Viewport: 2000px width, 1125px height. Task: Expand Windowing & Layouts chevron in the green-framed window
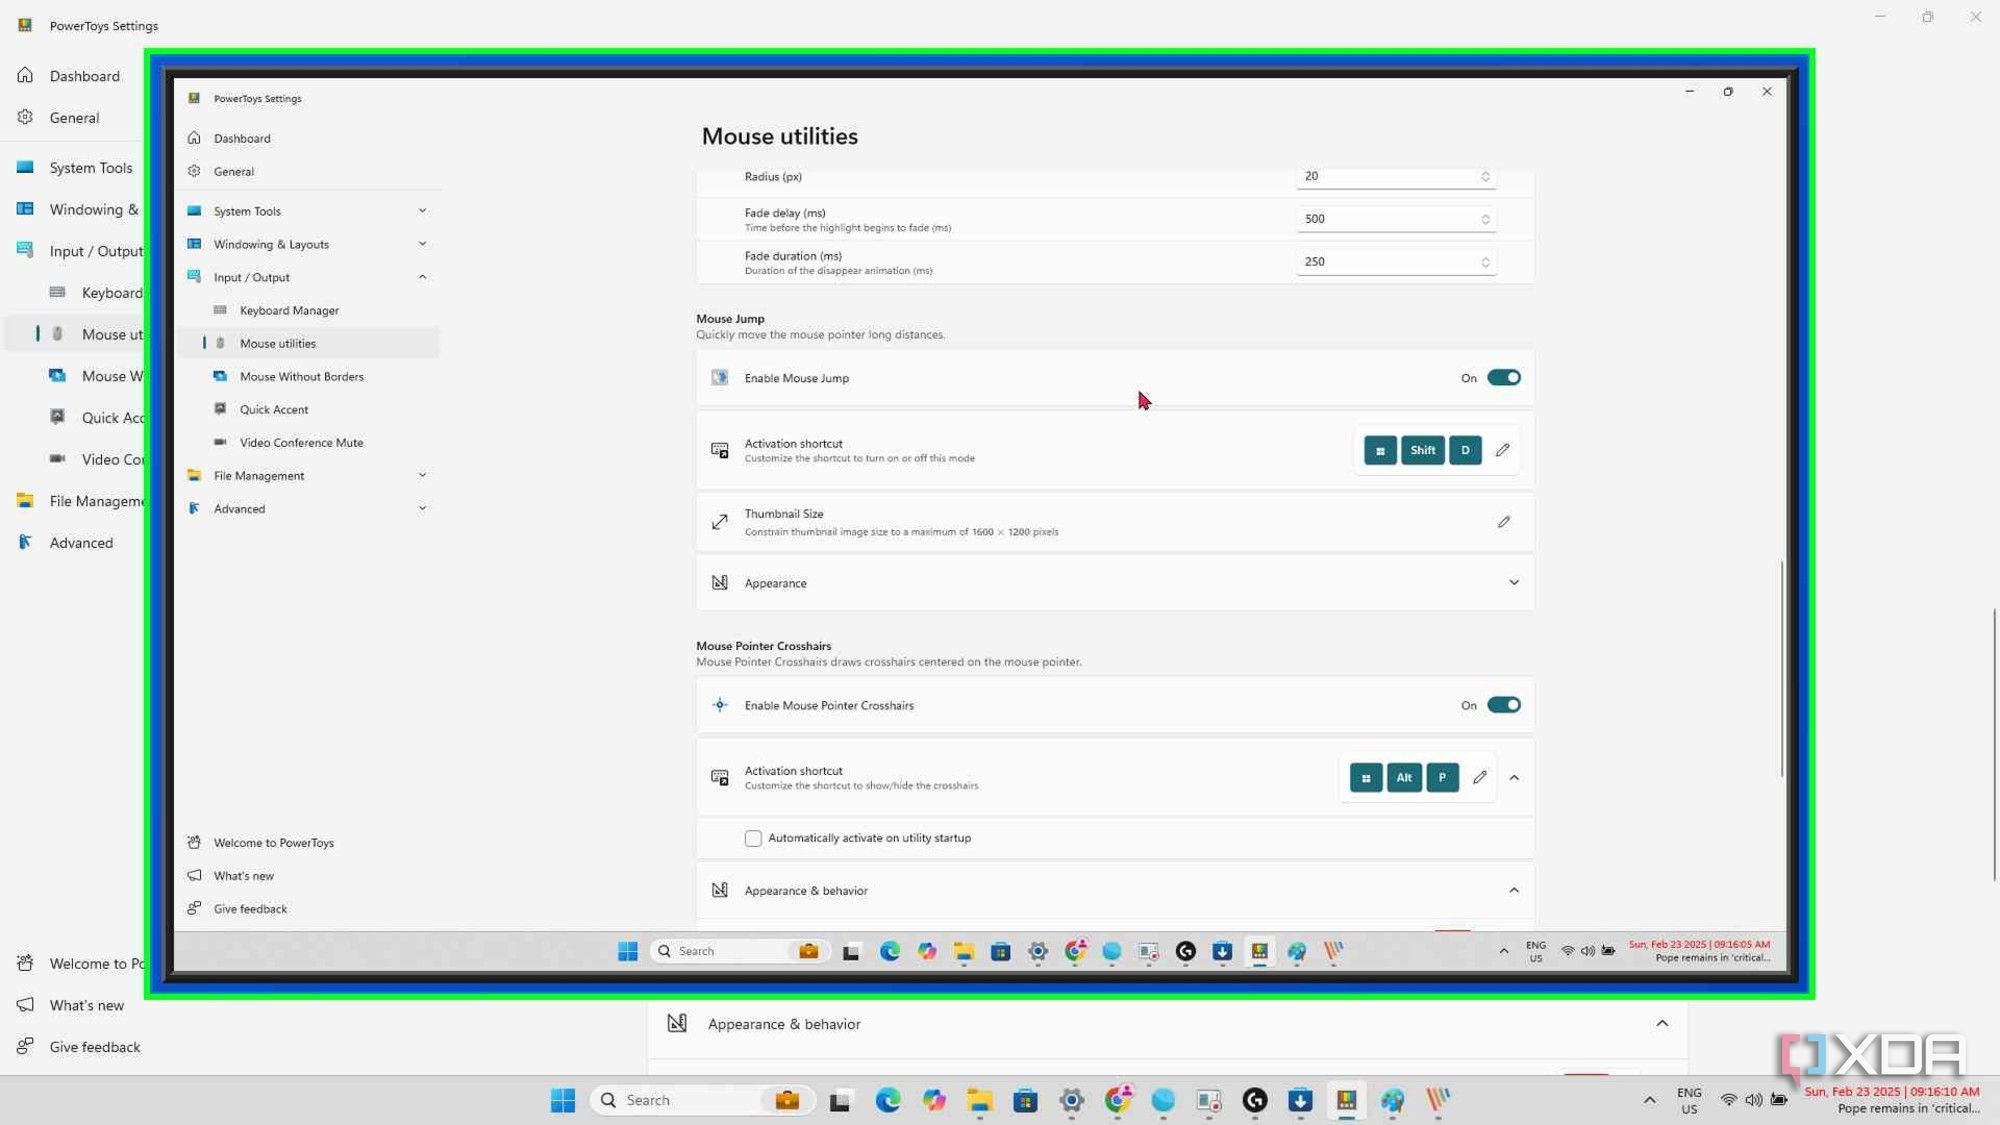[x=422, y=244]
